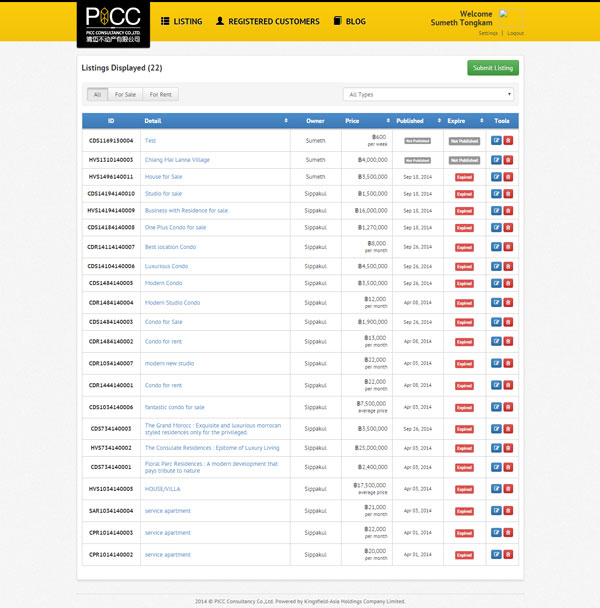Edit the Modern Condo listing CDS1484140005
600x608 pixels.
(496, 283)
